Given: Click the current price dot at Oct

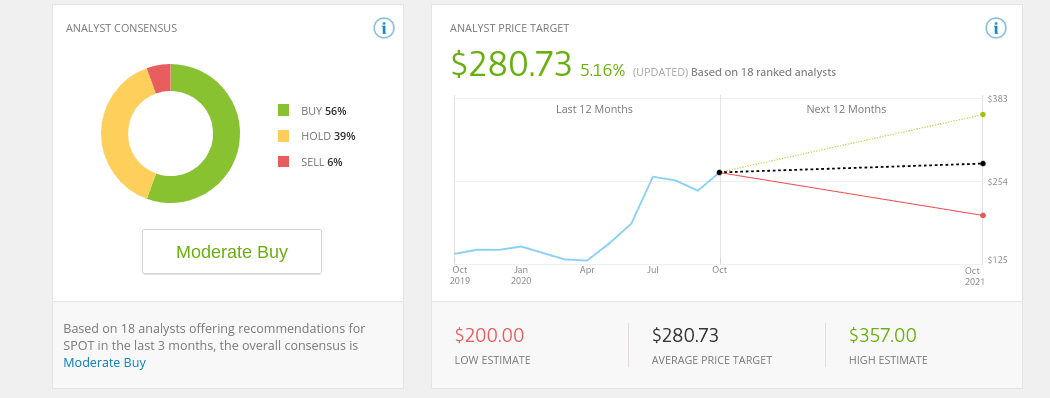Looking at the screenshot, I should coord(720,172).
